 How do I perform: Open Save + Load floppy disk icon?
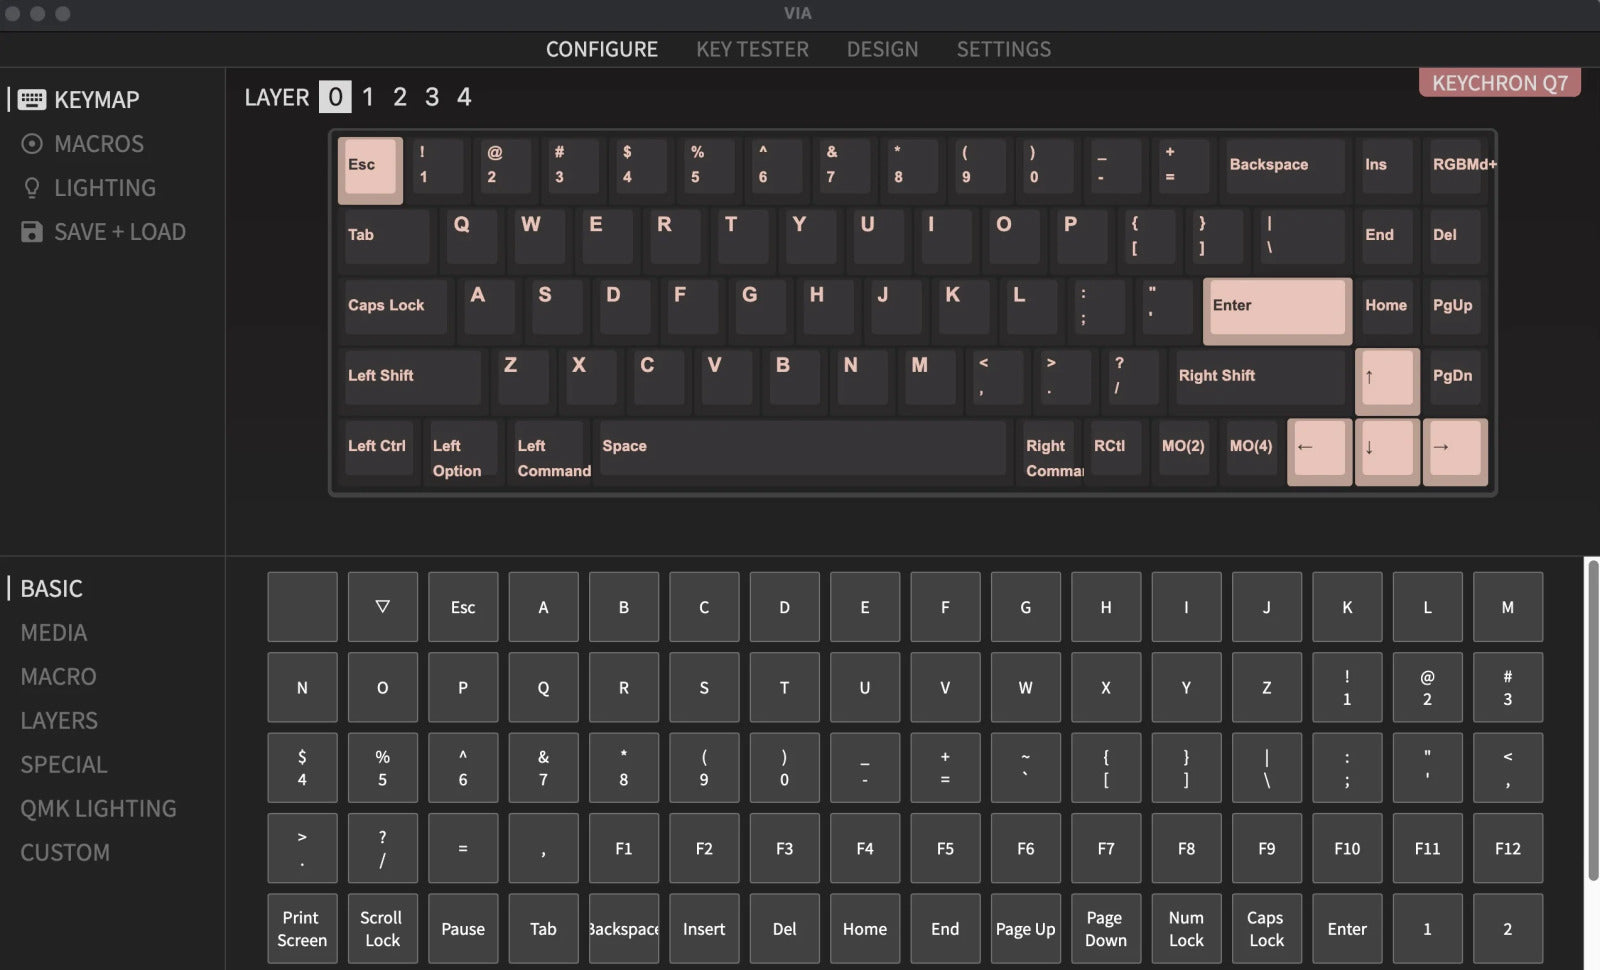pos(32,232)
